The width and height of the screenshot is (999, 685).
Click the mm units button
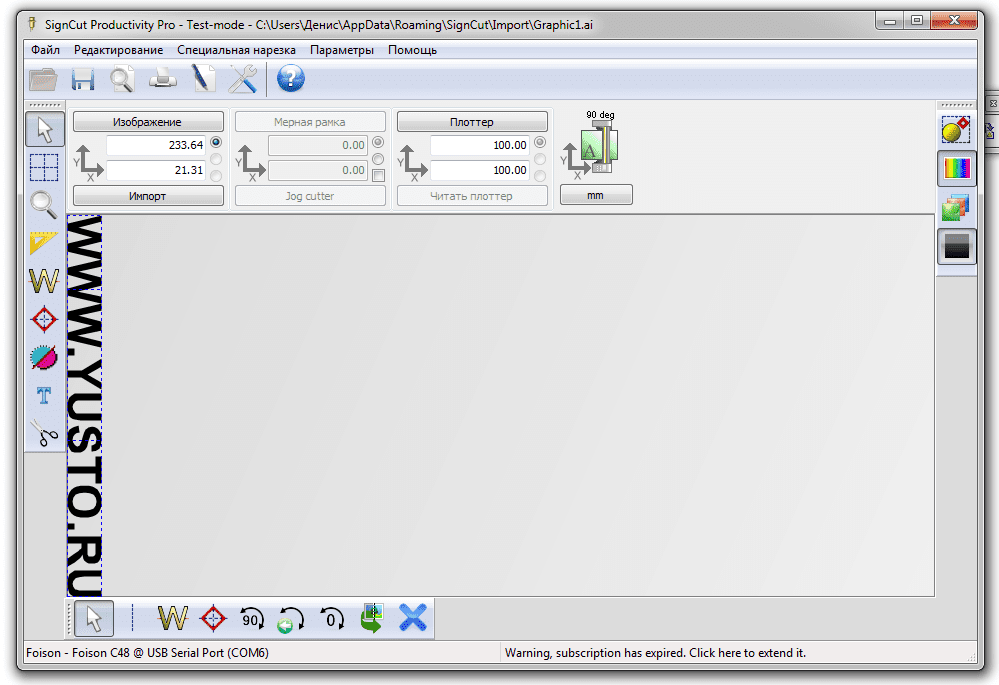pyautogui.click(x=596, y=195)
